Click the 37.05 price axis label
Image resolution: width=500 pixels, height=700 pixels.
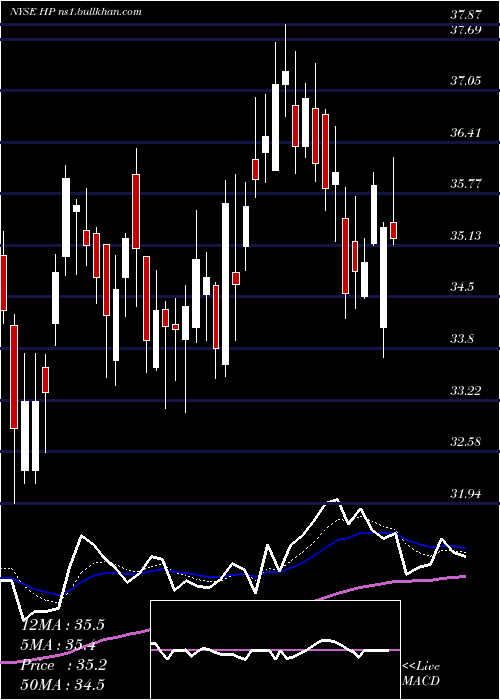point(466,81)
